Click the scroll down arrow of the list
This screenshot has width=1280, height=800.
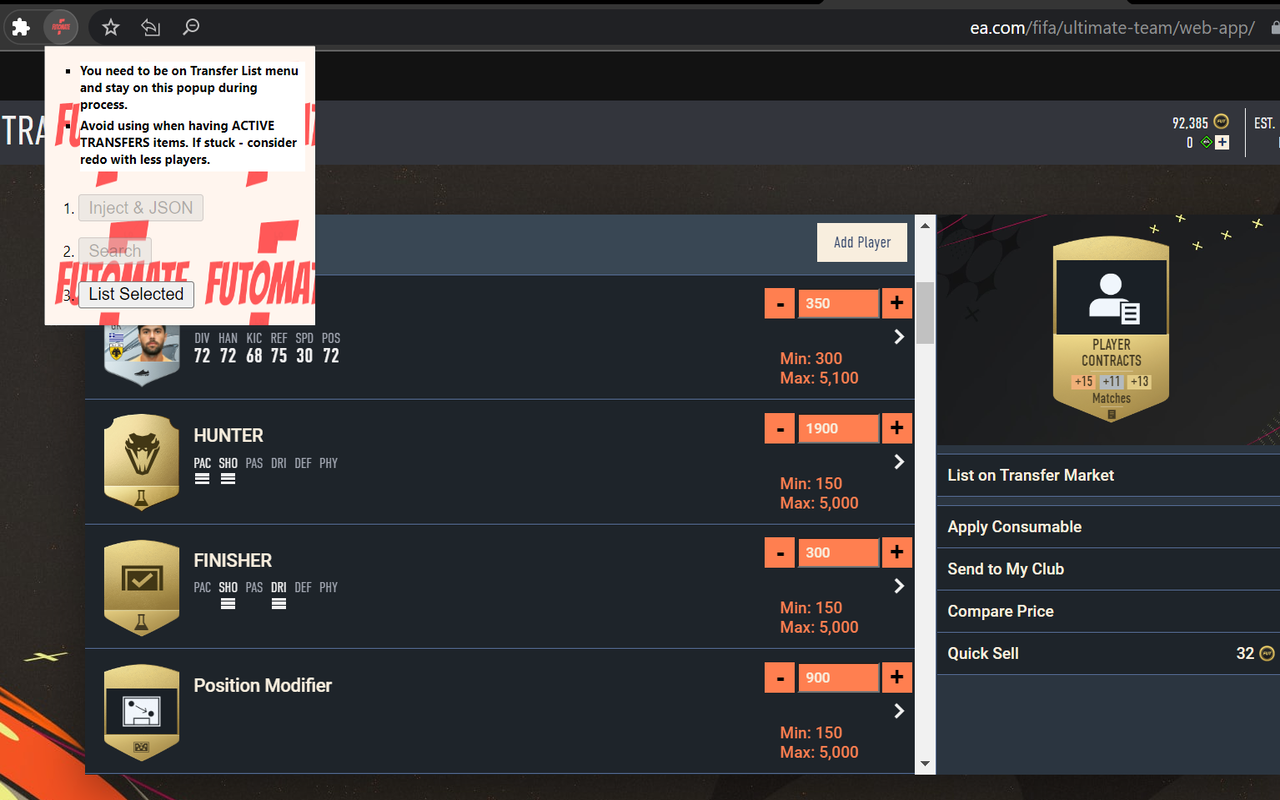click(925, 764)
